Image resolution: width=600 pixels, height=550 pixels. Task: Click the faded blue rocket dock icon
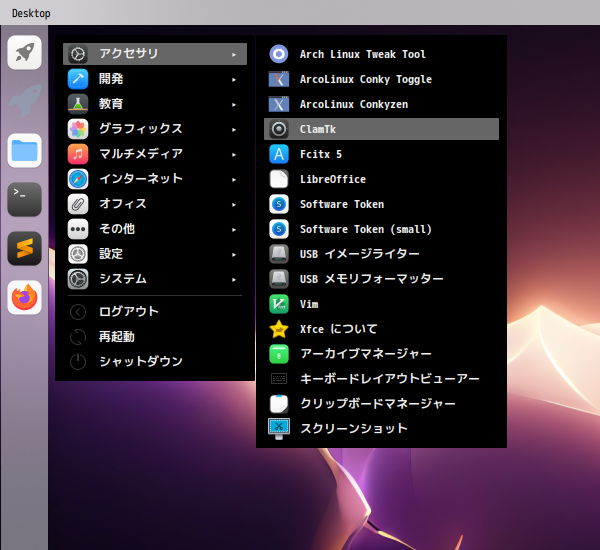click(x=24, y=101)
